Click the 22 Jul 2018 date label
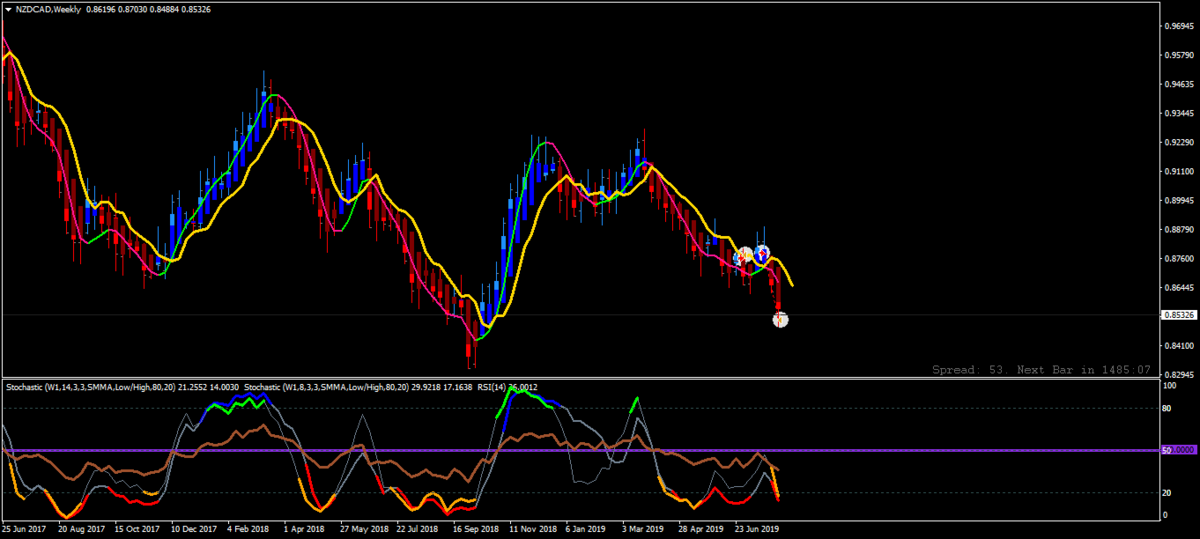The height and width of the screenshot is (539, 1200). [x=418, y=528]
